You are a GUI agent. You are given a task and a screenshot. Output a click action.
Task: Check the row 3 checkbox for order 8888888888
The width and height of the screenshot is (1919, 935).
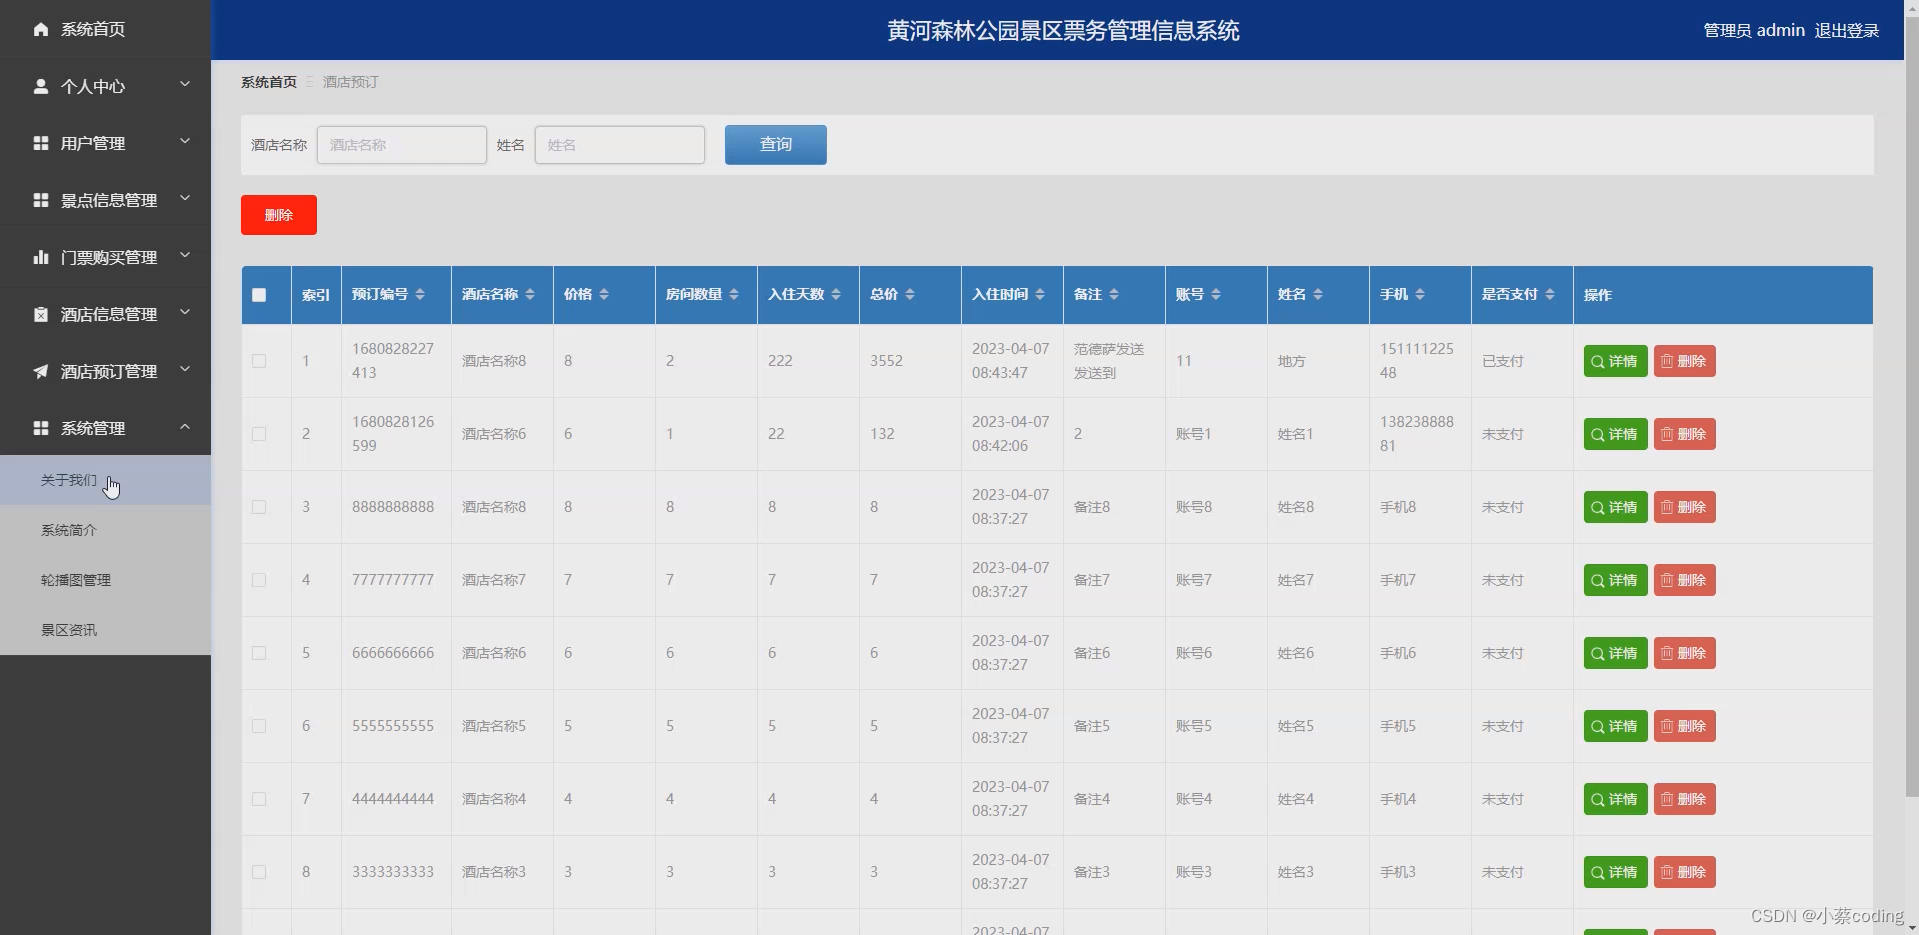(259, 507)
